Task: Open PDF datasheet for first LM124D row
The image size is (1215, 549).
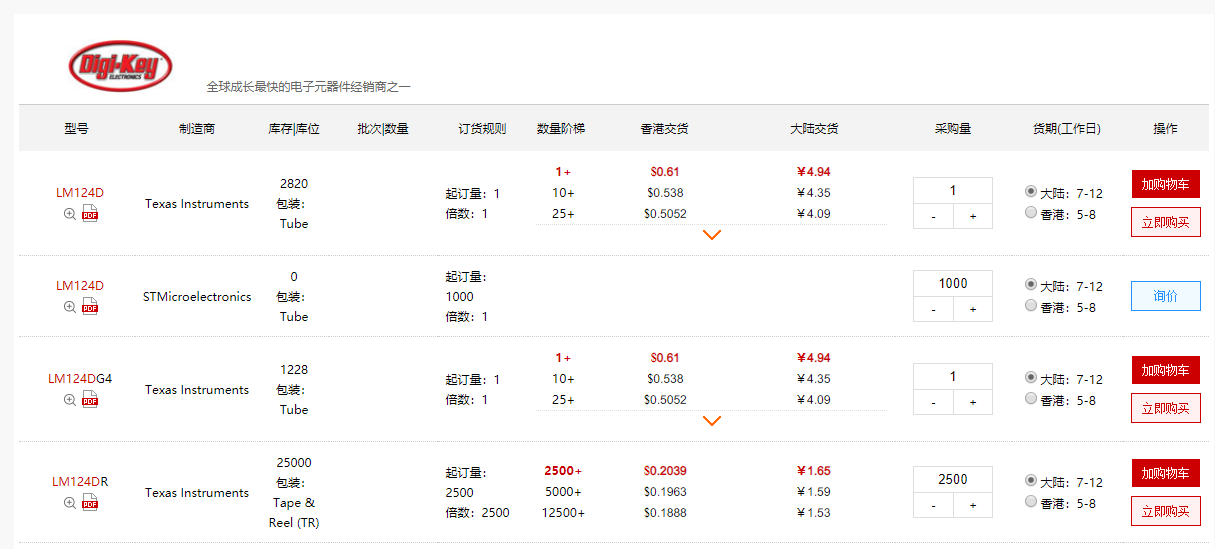Action: pyautogui.click(x=90, y=214)
